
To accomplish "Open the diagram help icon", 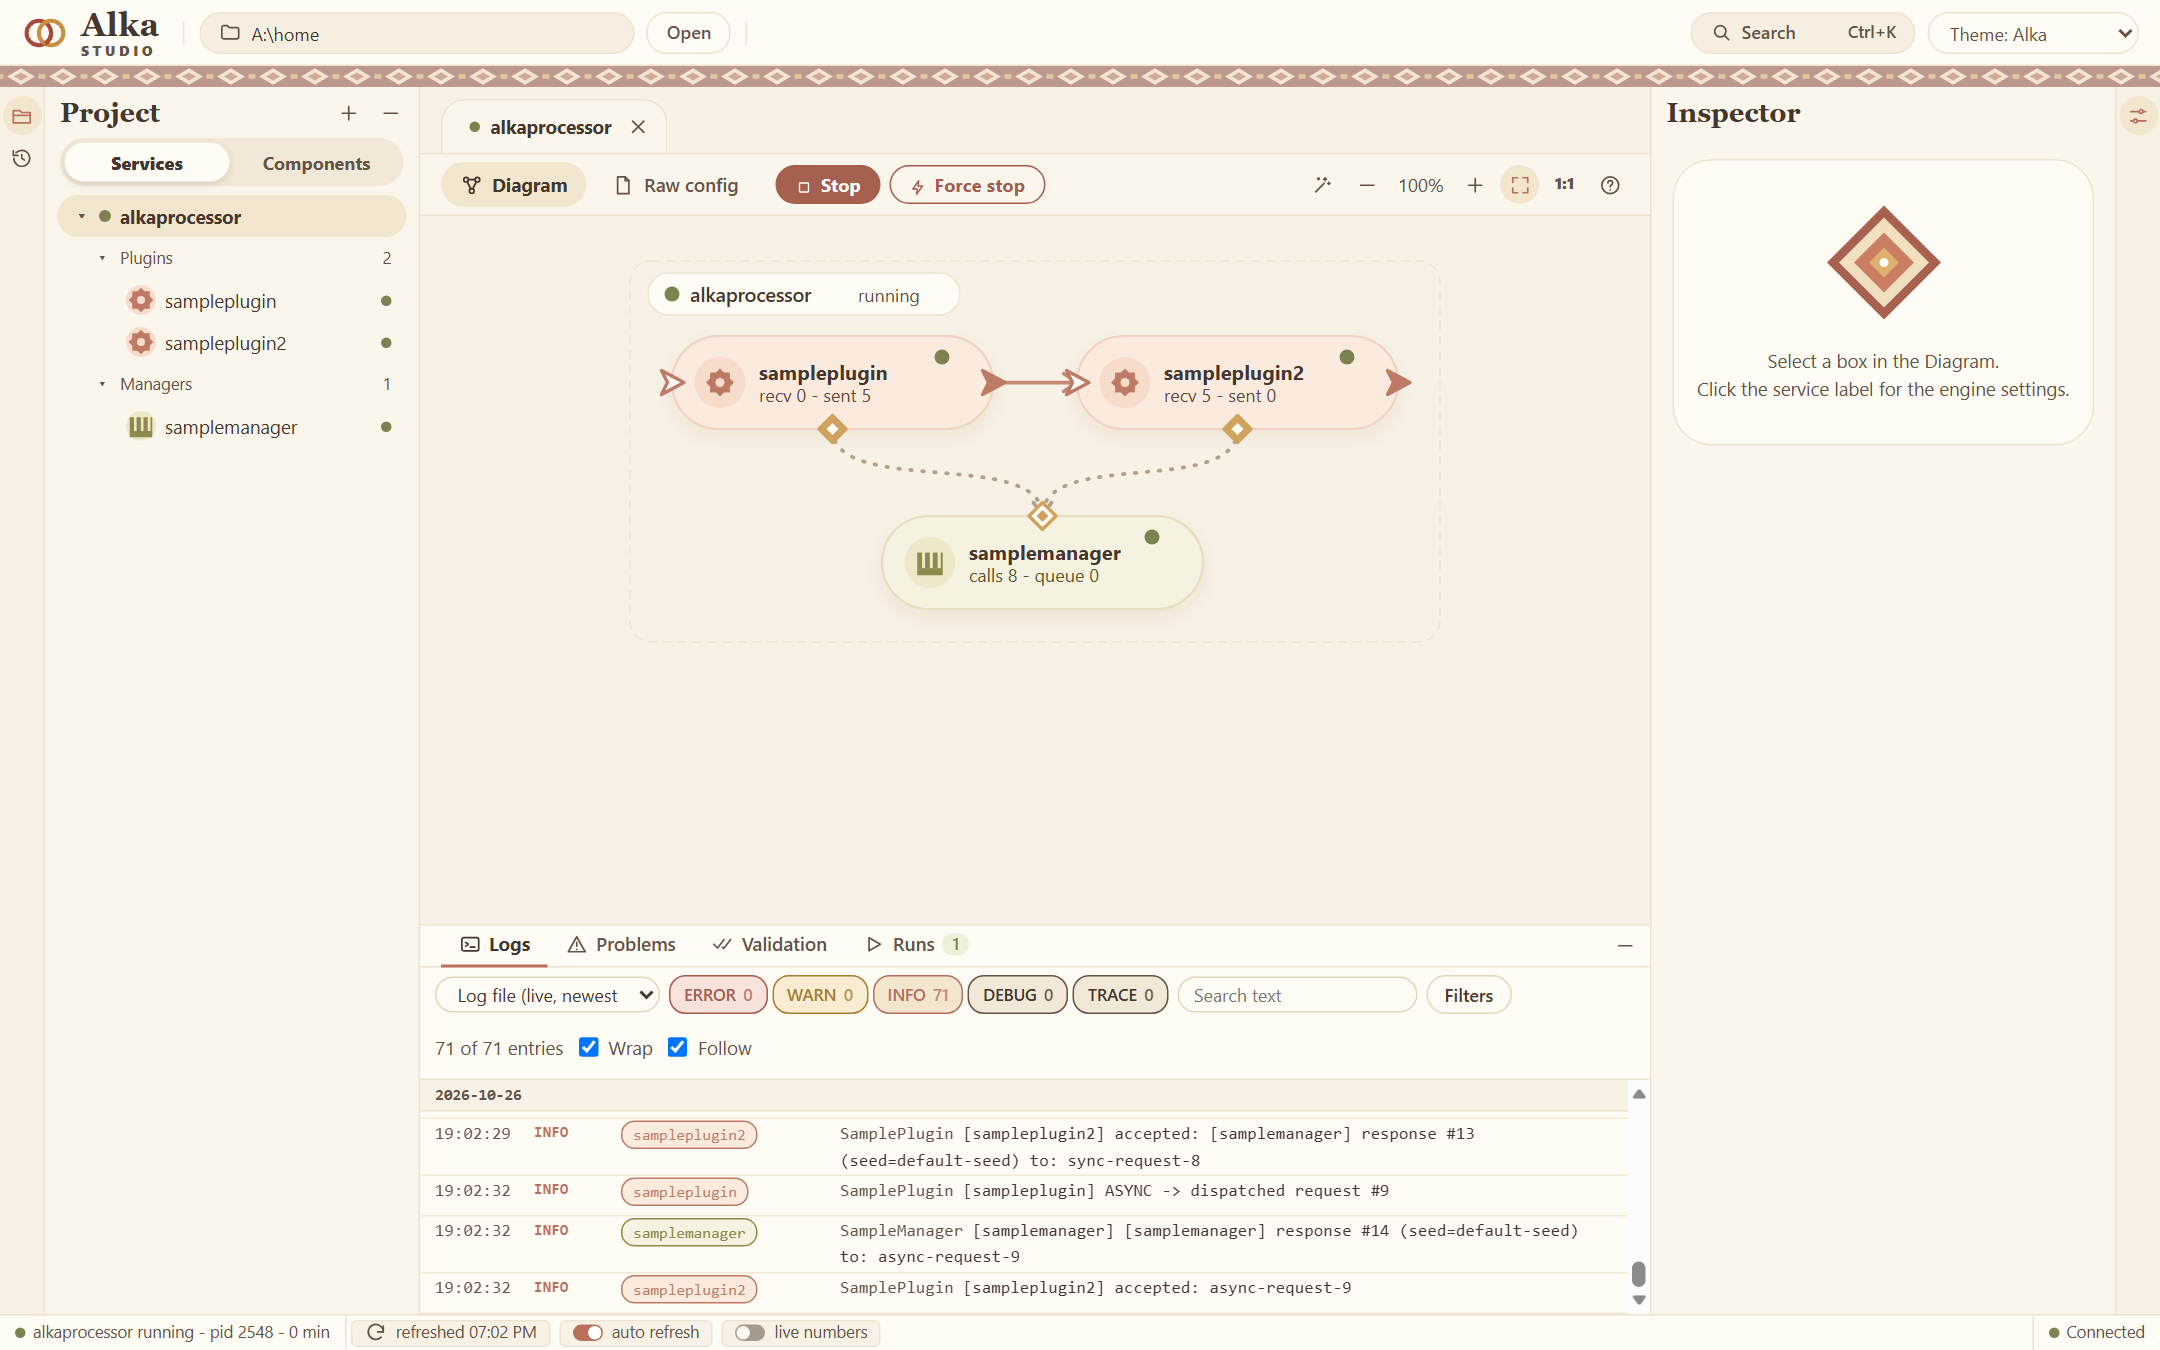I will 1610,185.
